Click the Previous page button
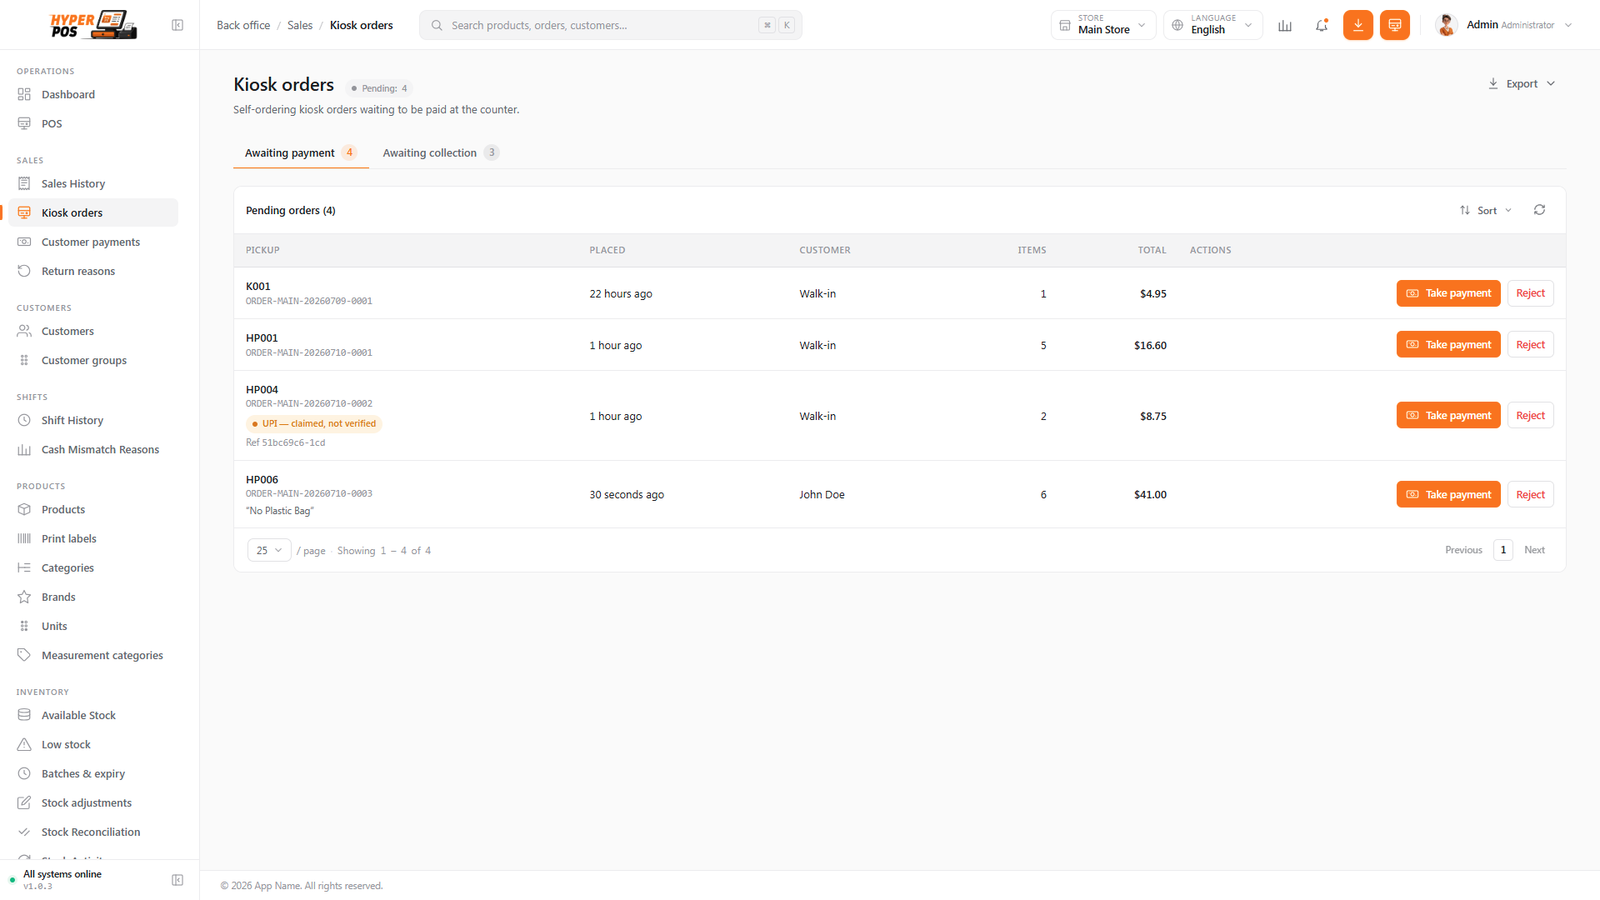 click(x=1463, y=550)
